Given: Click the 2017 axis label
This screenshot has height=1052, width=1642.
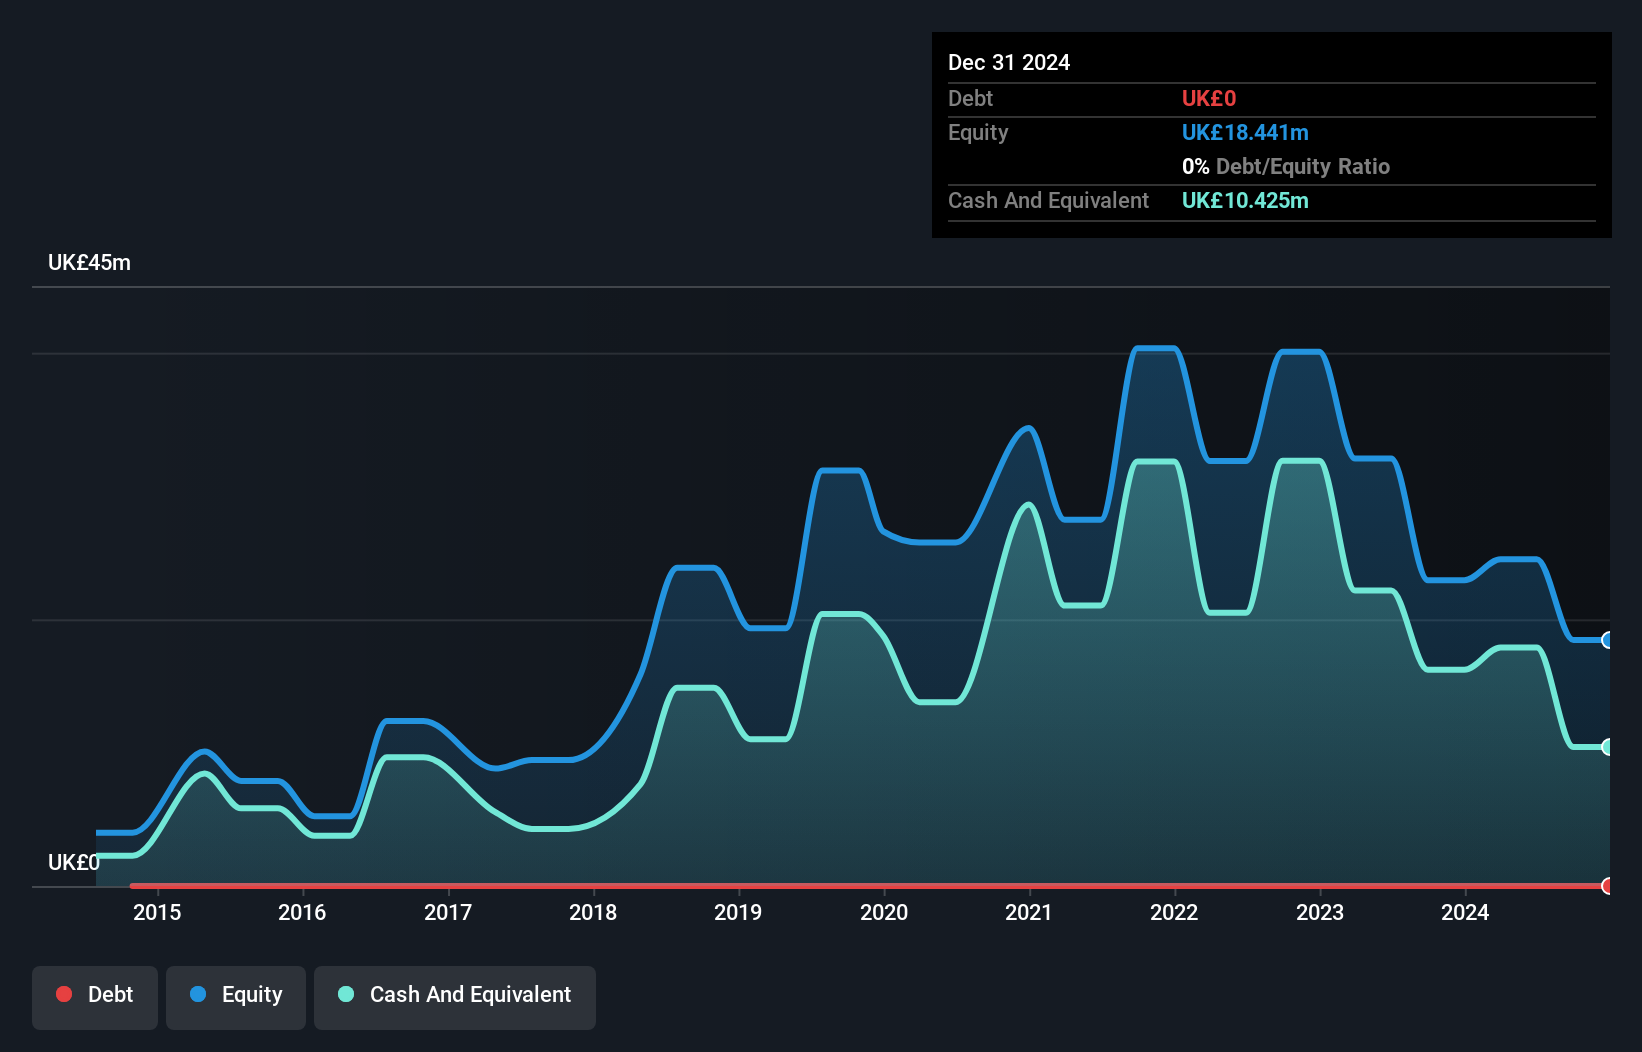Looking at the screenshot, I should pos(448,912).
